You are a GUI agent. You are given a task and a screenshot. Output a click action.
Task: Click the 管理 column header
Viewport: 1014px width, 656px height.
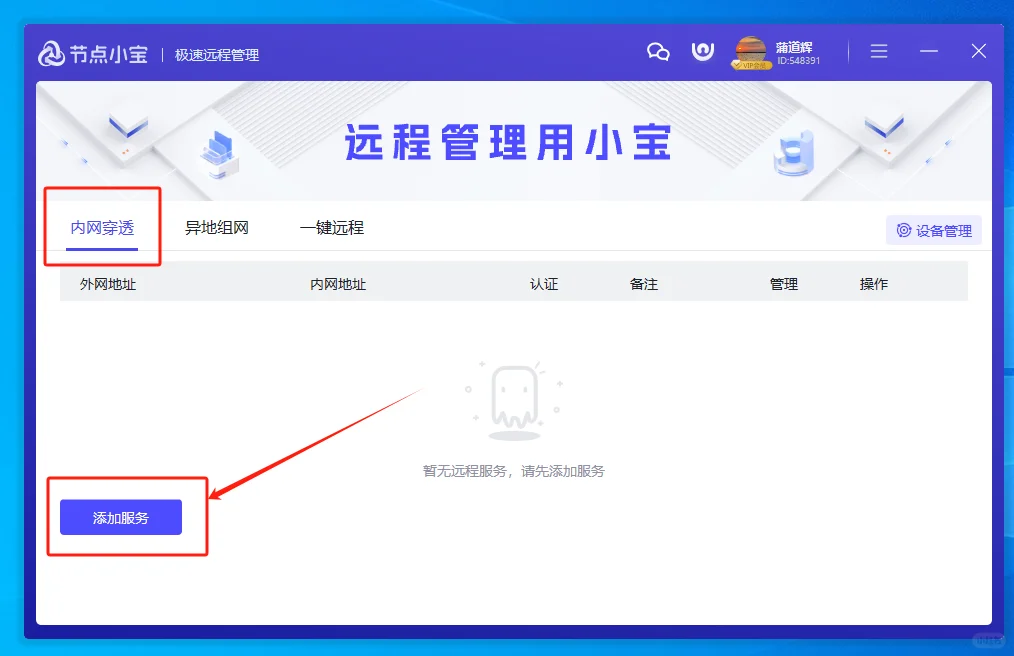tap(784, 284)
